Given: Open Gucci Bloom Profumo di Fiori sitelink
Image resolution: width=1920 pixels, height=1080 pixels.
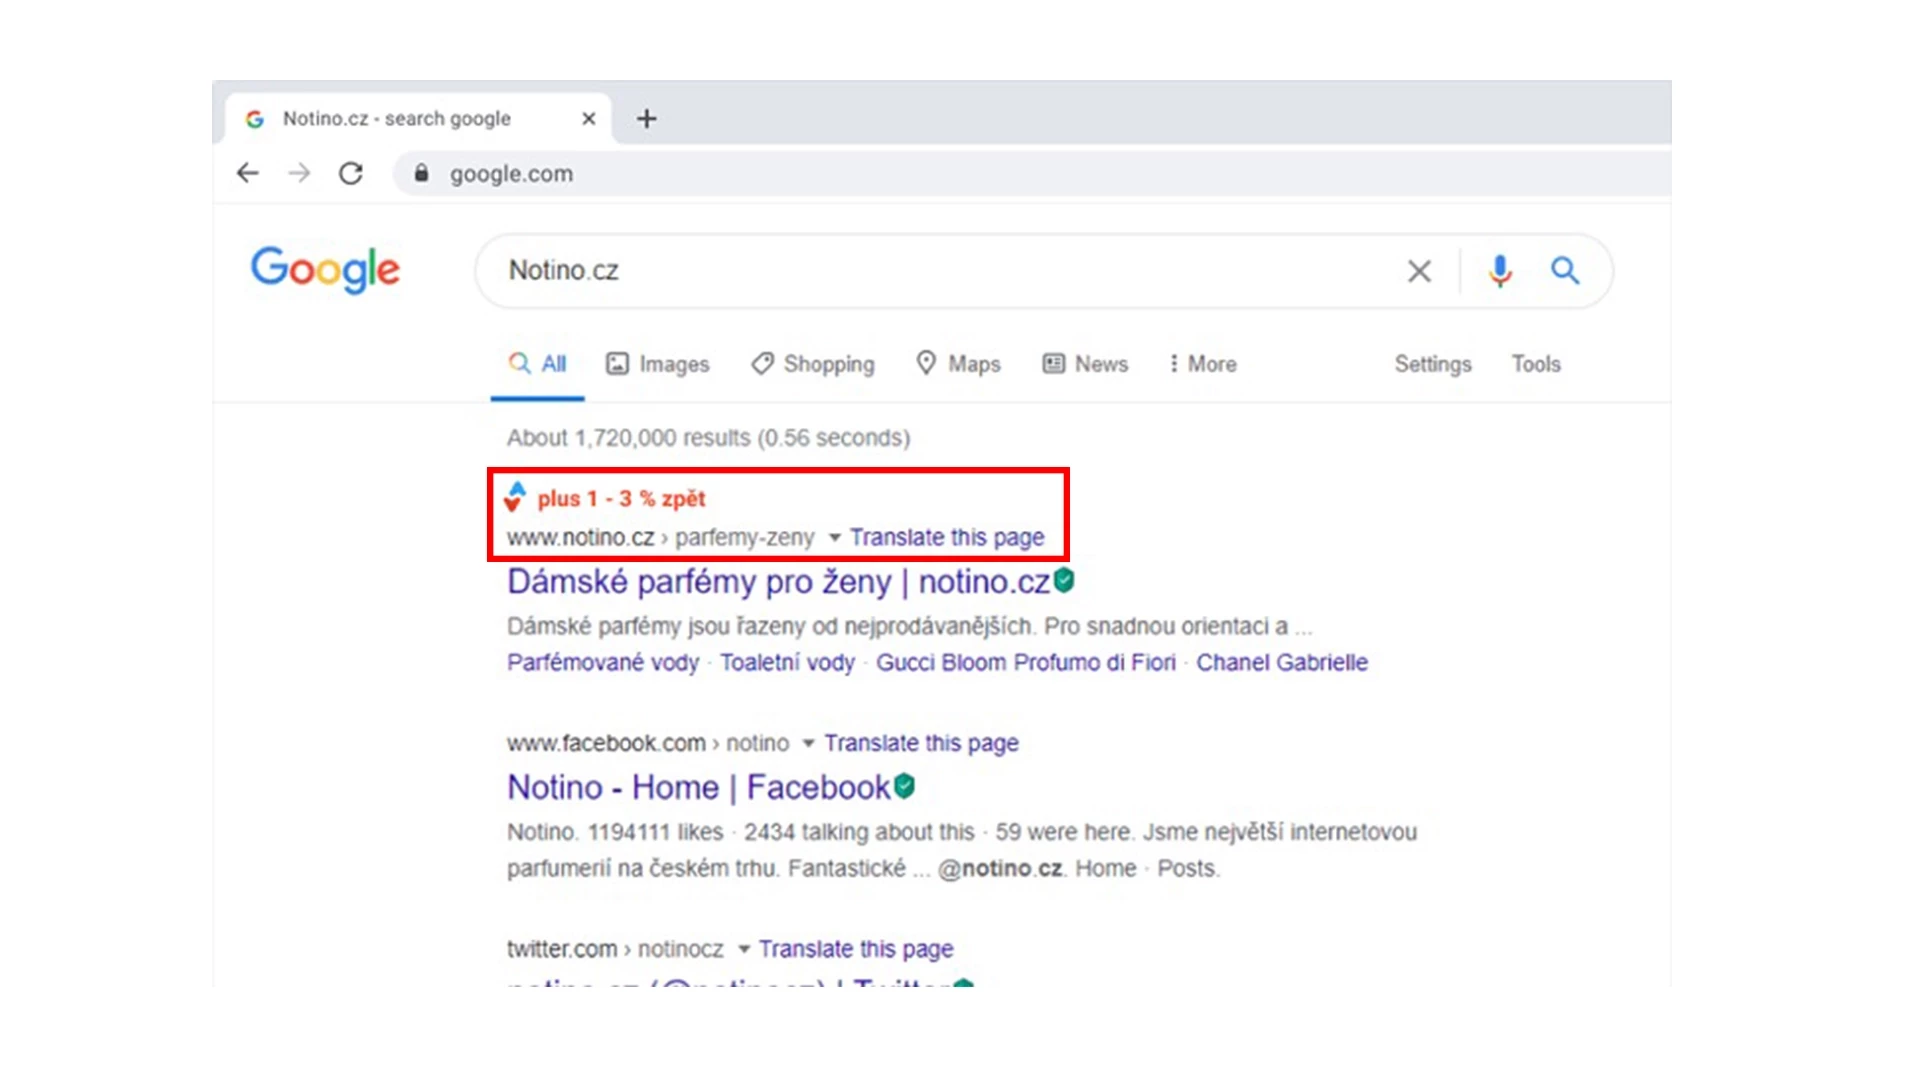Looking at the screenshot, I should click(1026, 662).
